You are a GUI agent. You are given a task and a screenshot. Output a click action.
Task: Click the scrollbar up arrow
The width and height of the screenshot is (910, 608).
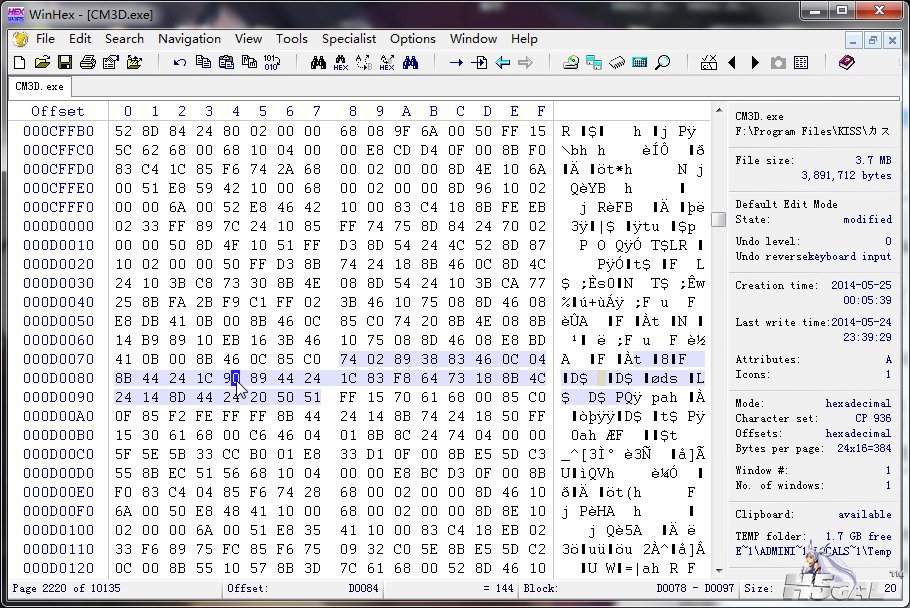[719, 110]
